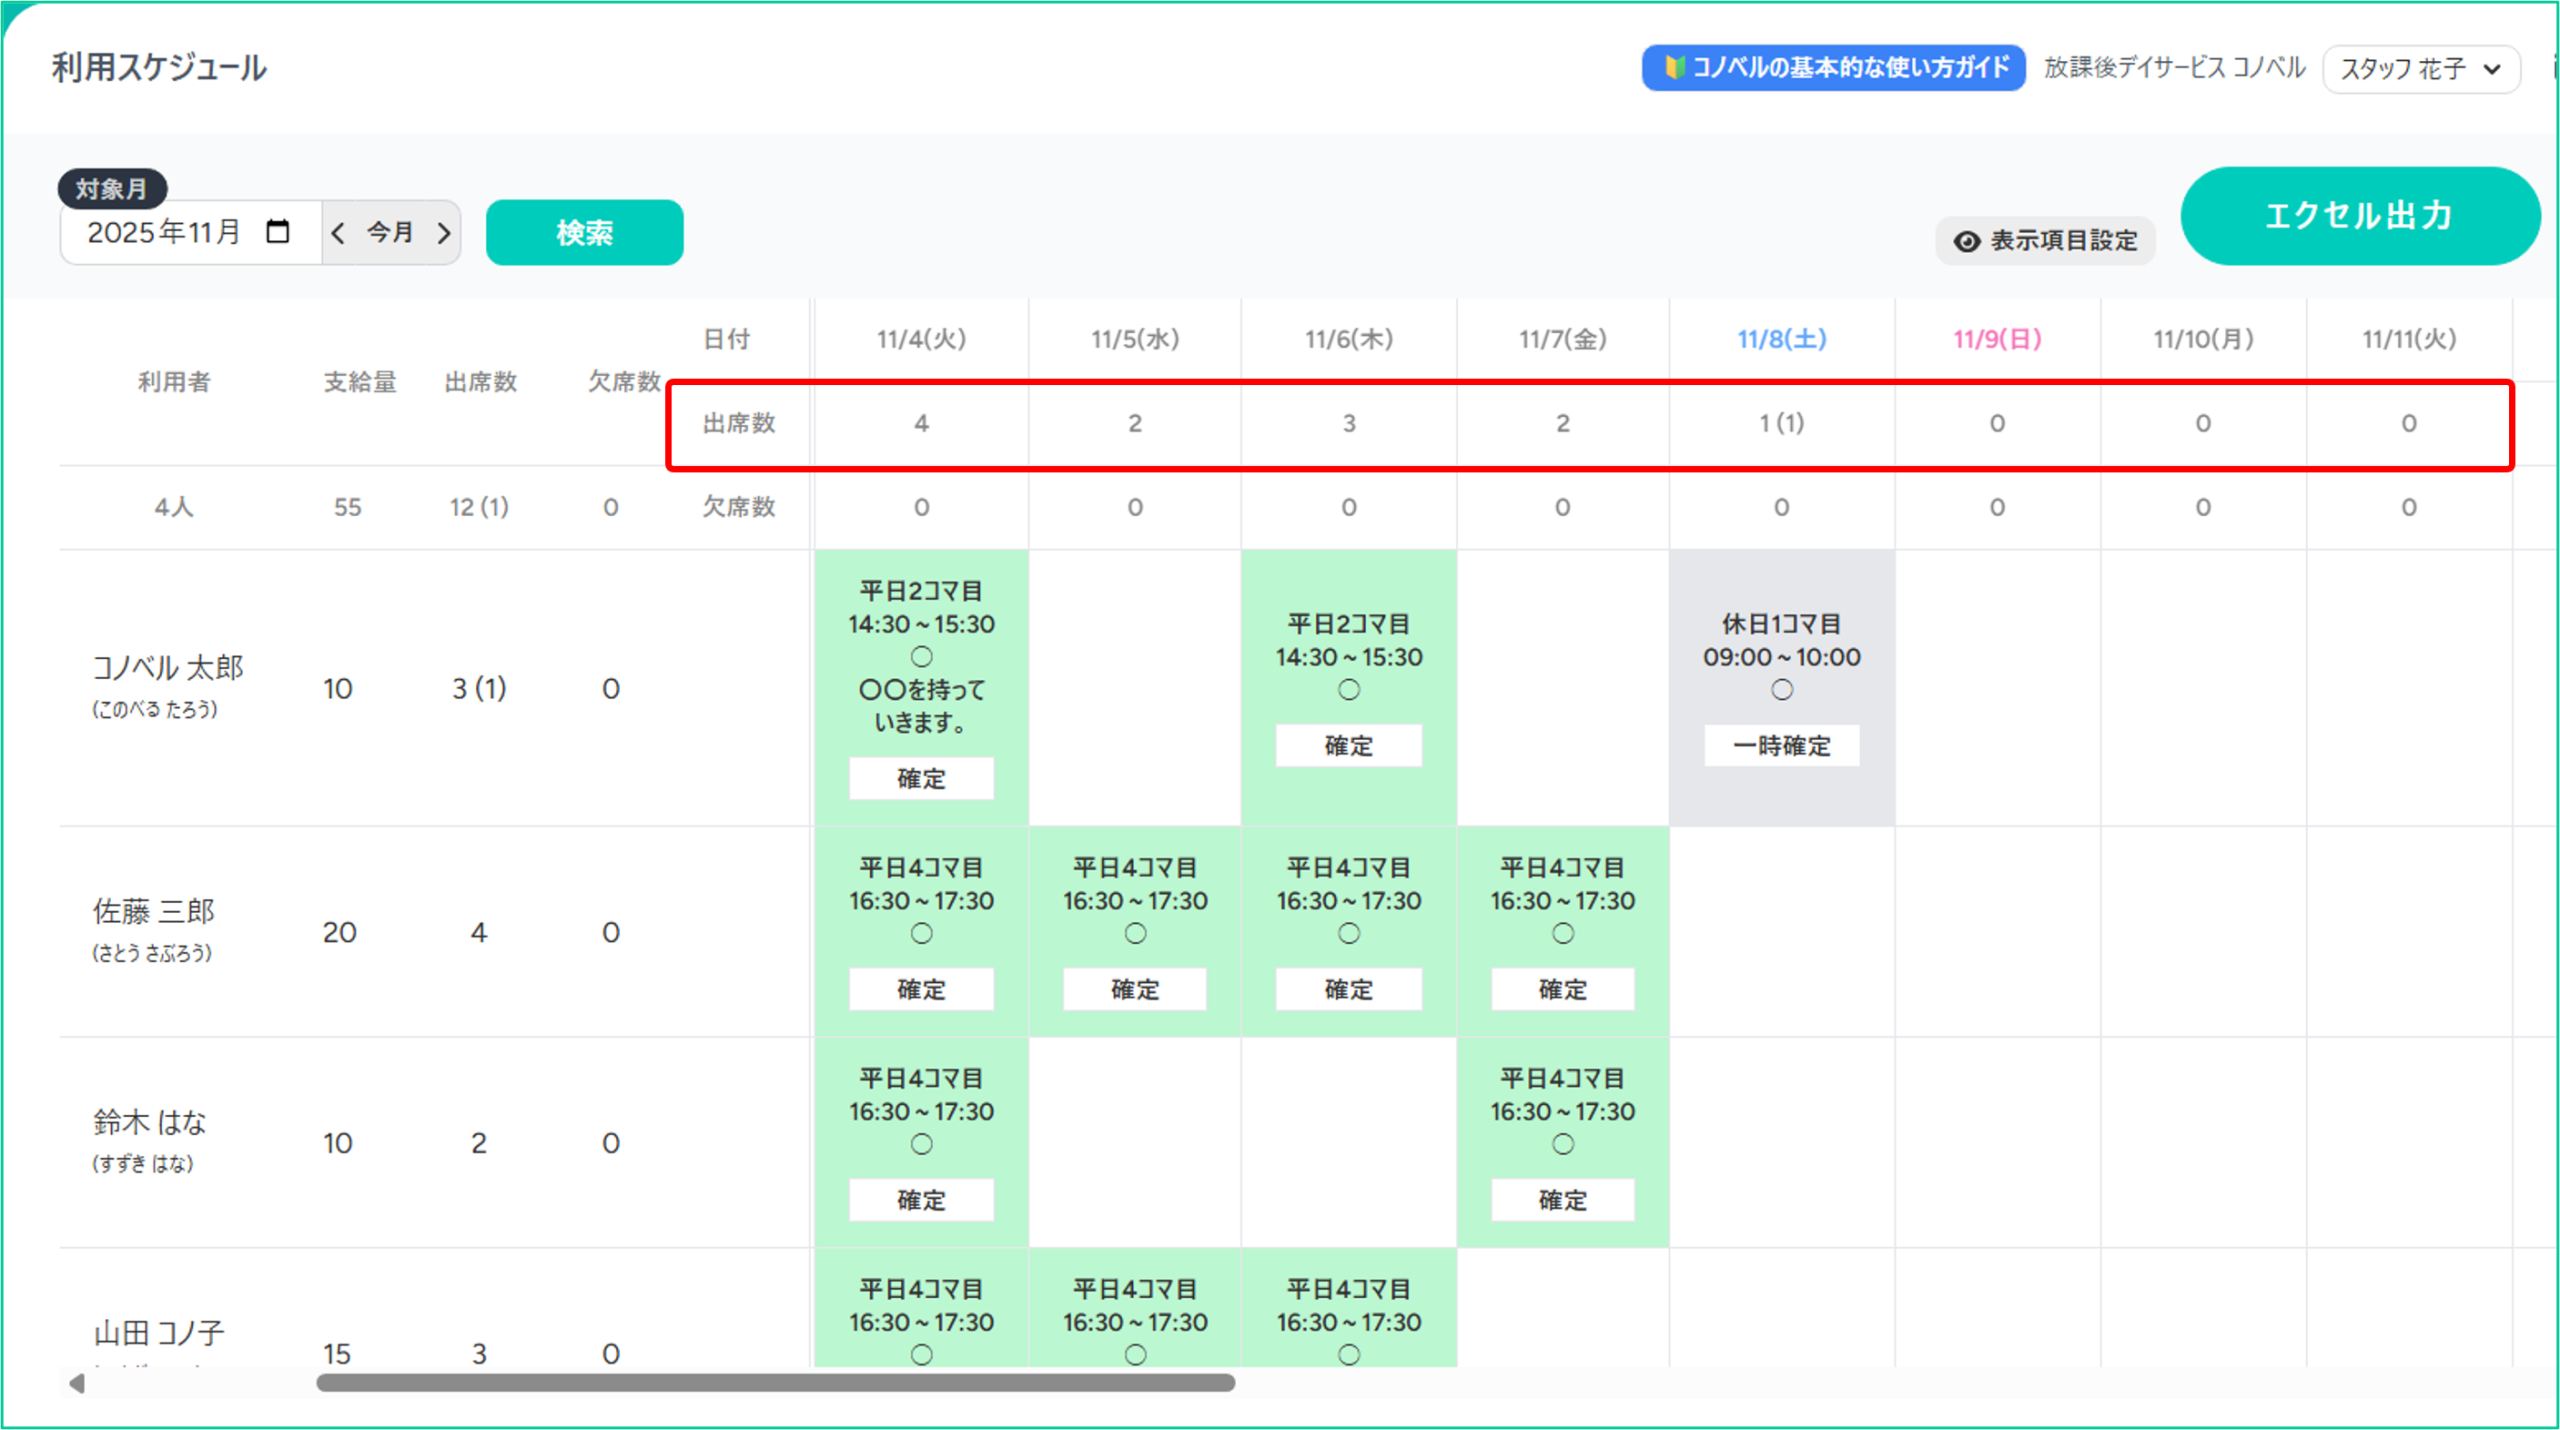Open the 一時確定 status on 11/8
Screen dimensions: 2560x1430
pos(1781,746)
